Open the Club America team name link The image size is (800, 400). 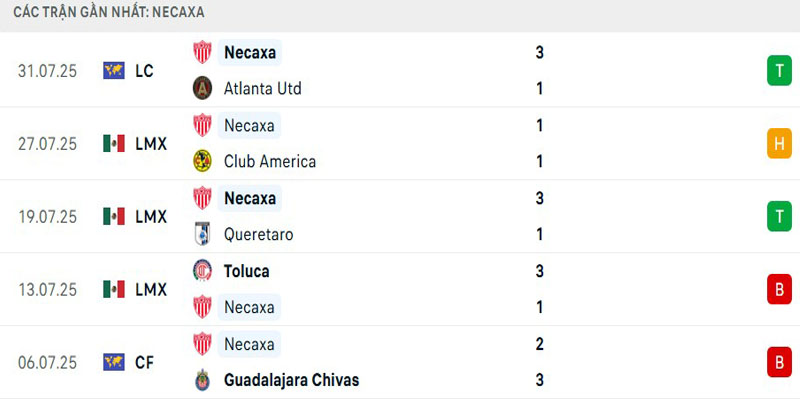click(x=270, y=161)
